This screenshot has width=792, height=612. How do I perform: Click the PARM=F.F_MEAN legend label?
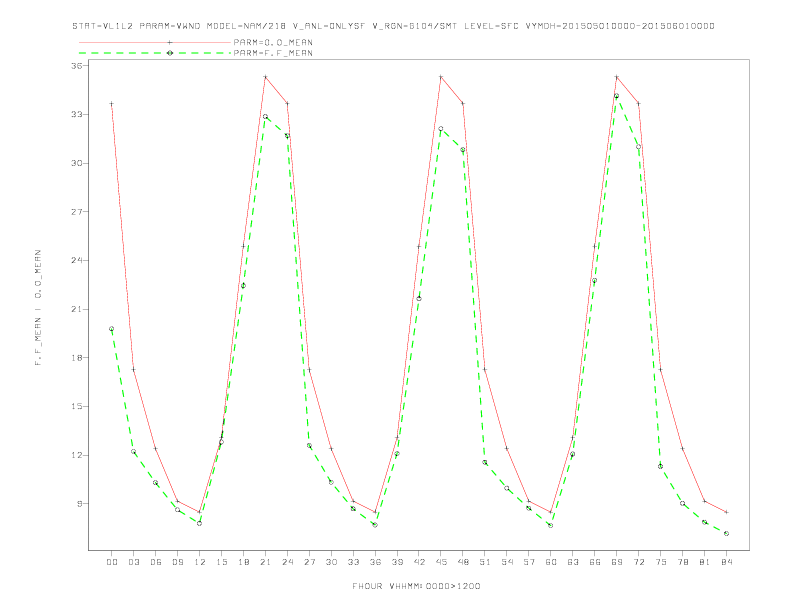(x=273, y=53)
